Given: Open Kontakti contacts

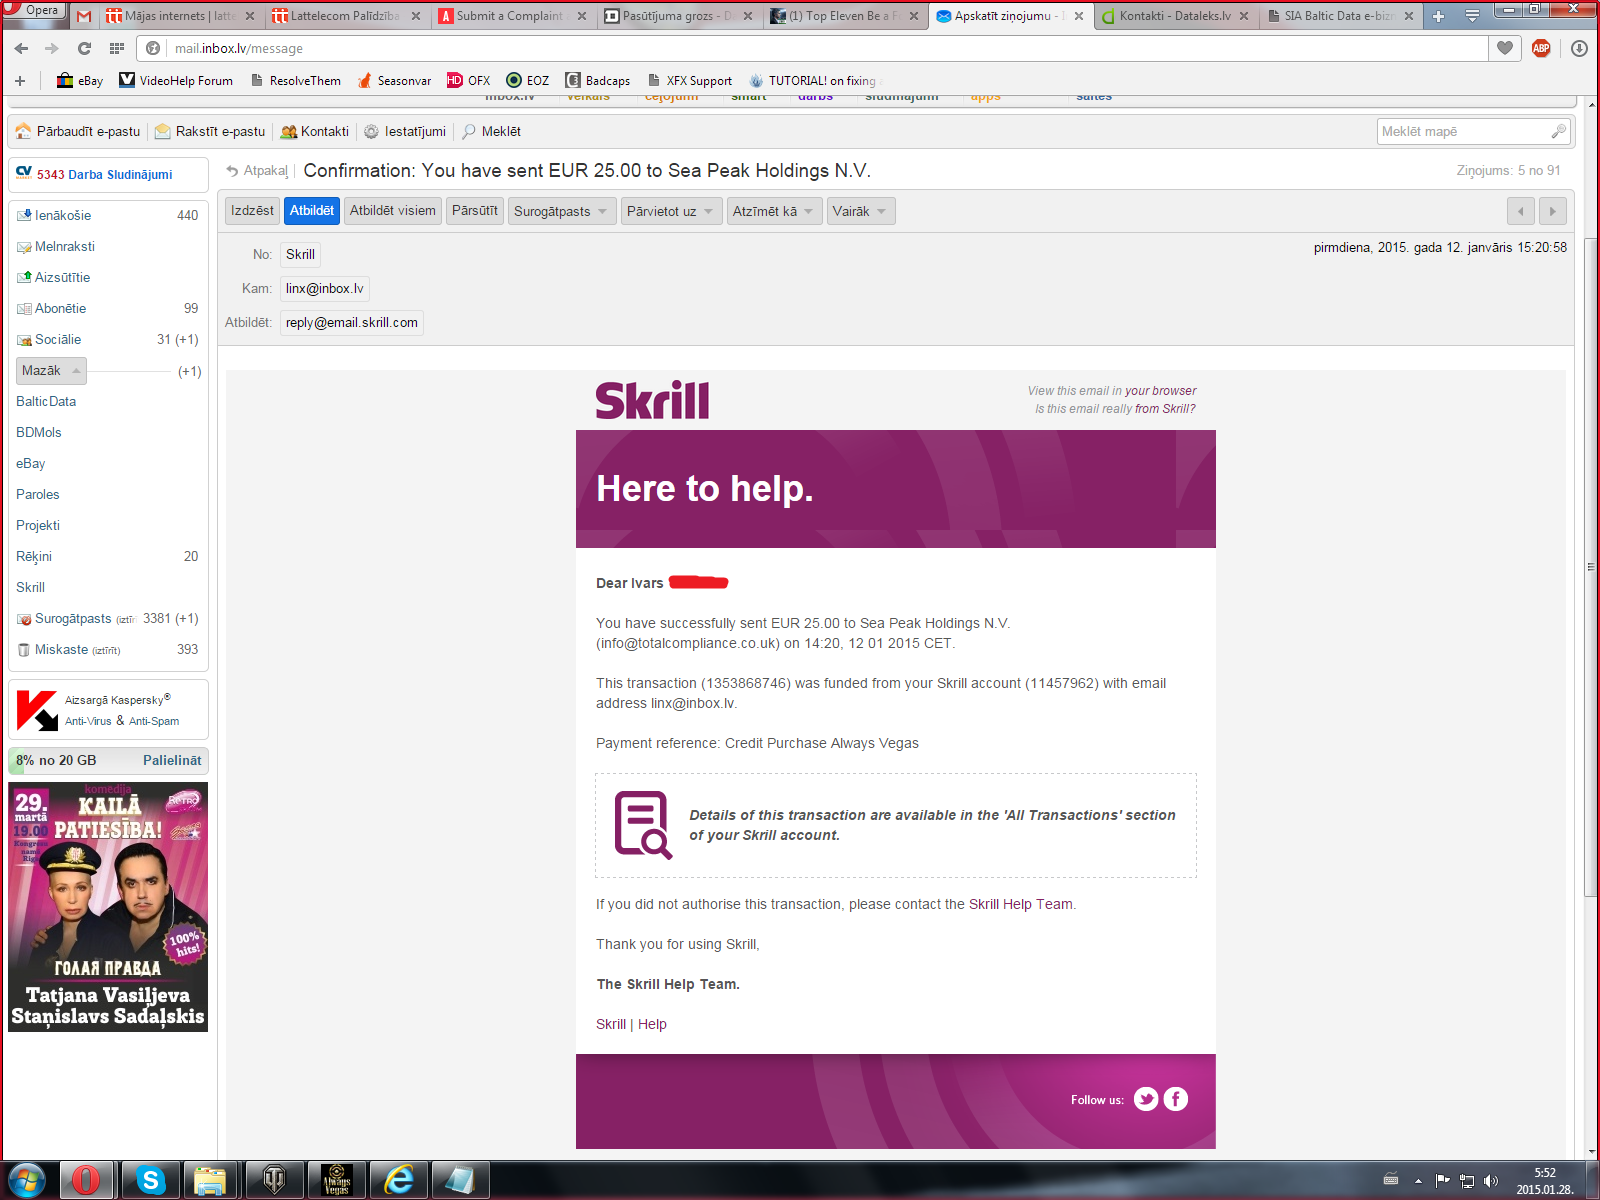Looking at the screenshot, I should pos(315,131).
